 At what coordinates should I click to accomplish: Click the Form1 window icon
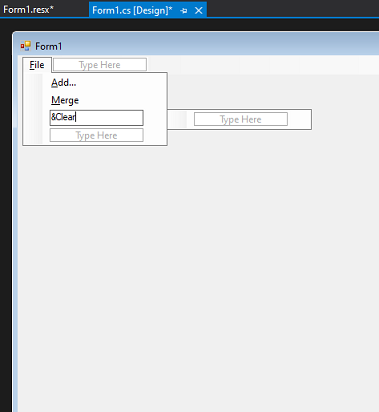(x=26, y=46)
